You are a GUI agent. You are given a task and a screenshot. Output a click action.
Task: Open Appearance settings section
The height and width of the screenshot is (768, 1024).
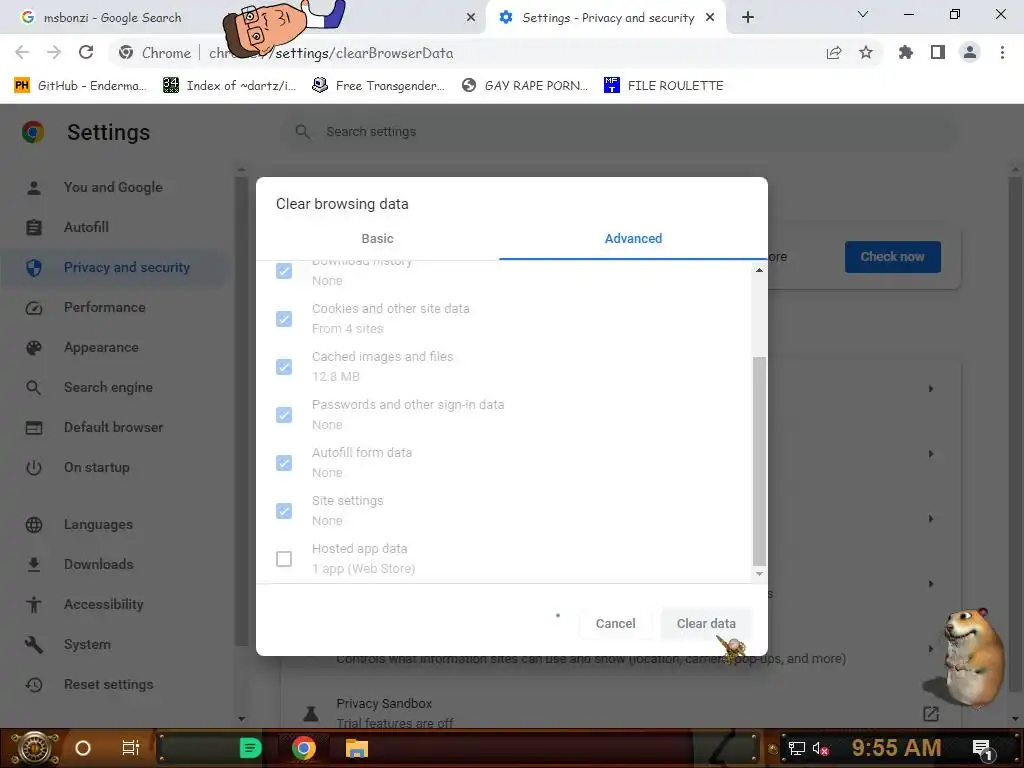pos(101,347)
